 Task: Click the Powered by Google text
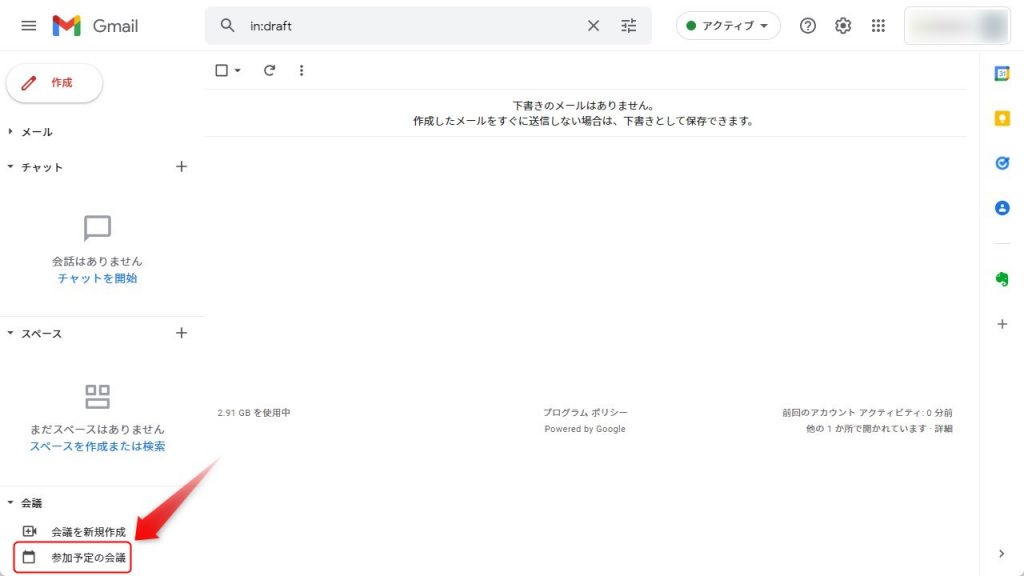[x=585, y=429]
